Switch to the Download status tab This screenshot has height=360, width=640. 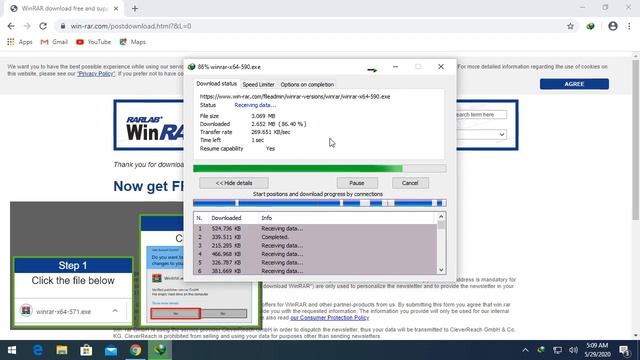[216, 84]
